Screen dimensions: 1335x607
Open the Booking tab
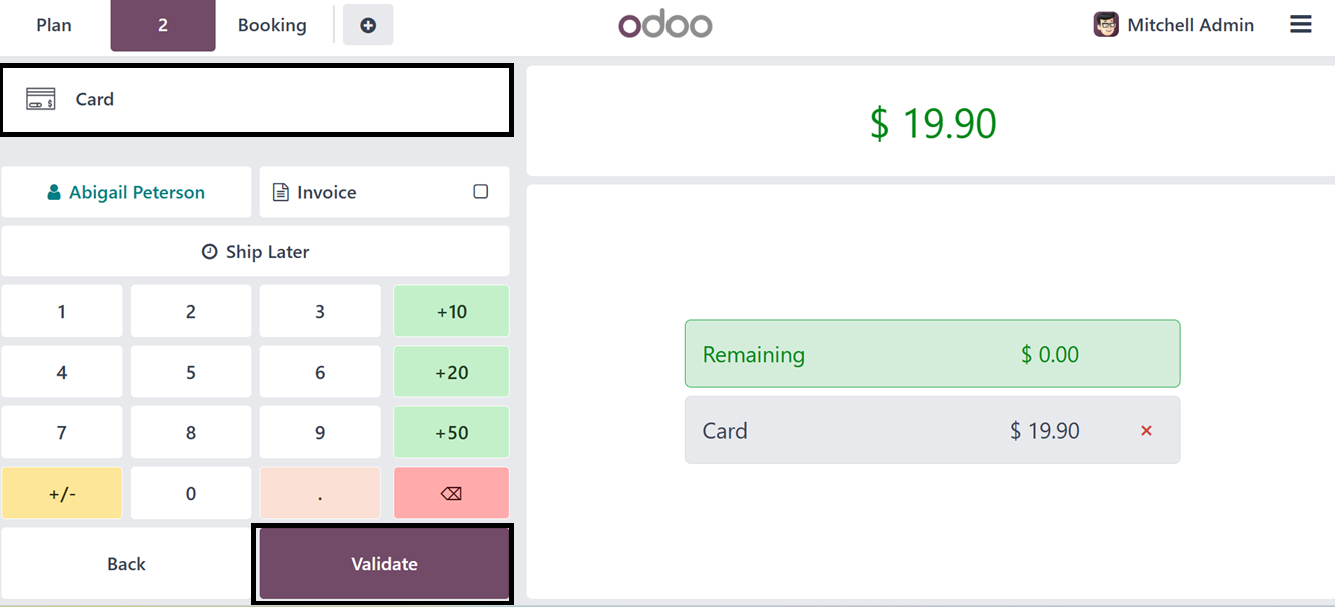pyautogui.click(x=272, y=25)
